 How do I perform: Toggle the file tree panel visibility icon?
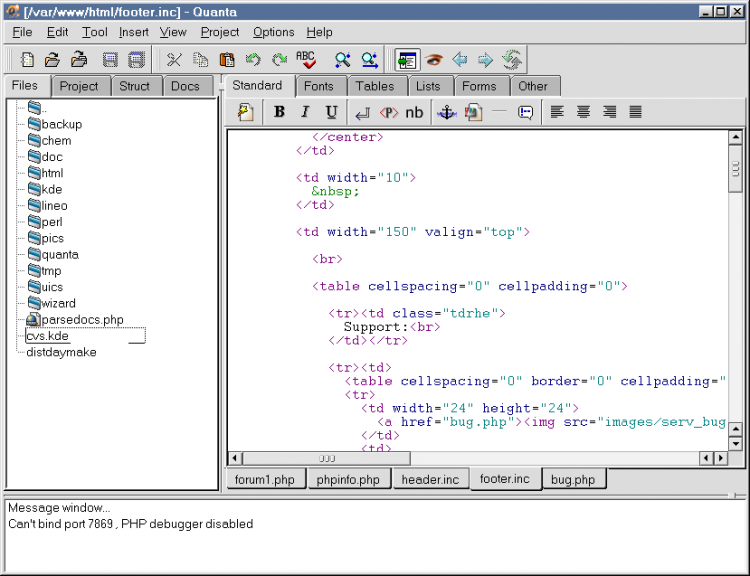point(406,60)
